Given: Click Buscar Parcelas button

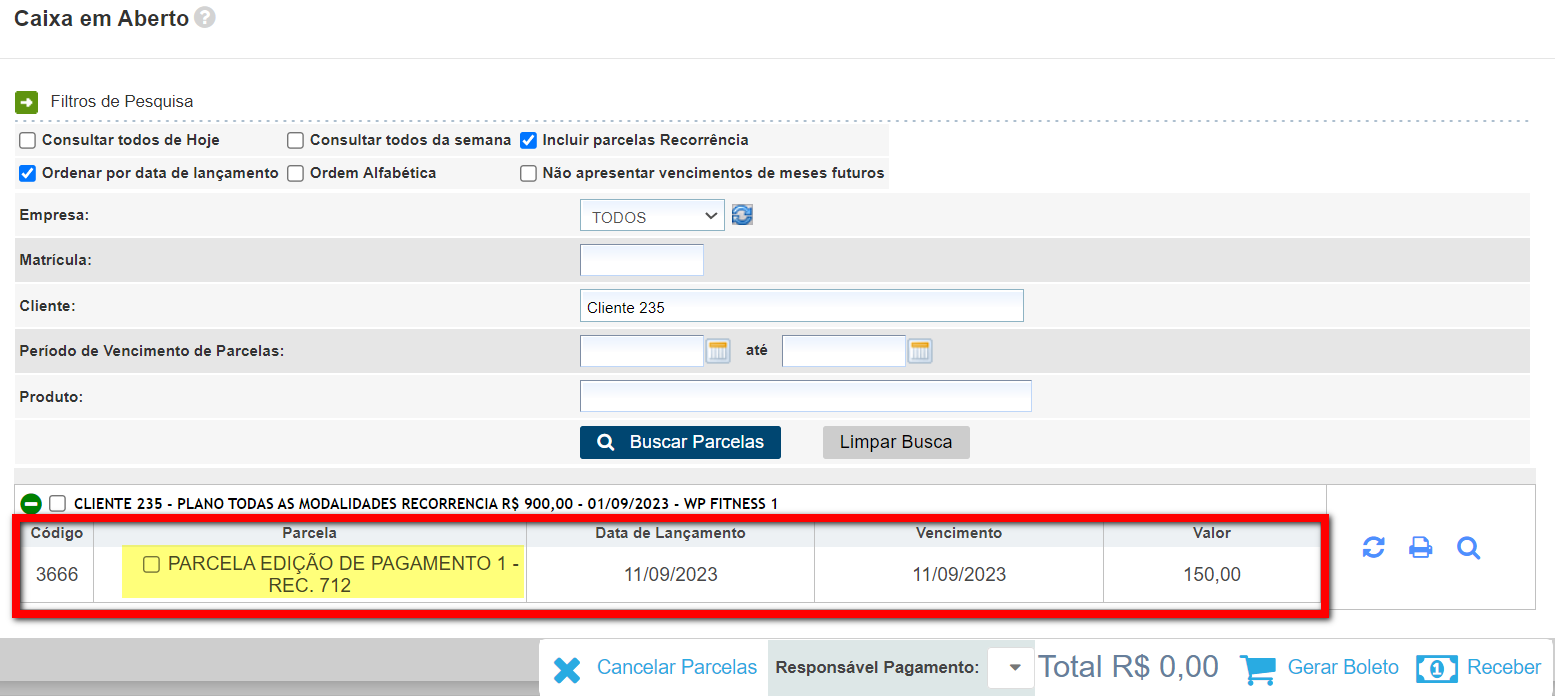Looking at the screenshot, I should pyautogui.click(x=680, y=442).
